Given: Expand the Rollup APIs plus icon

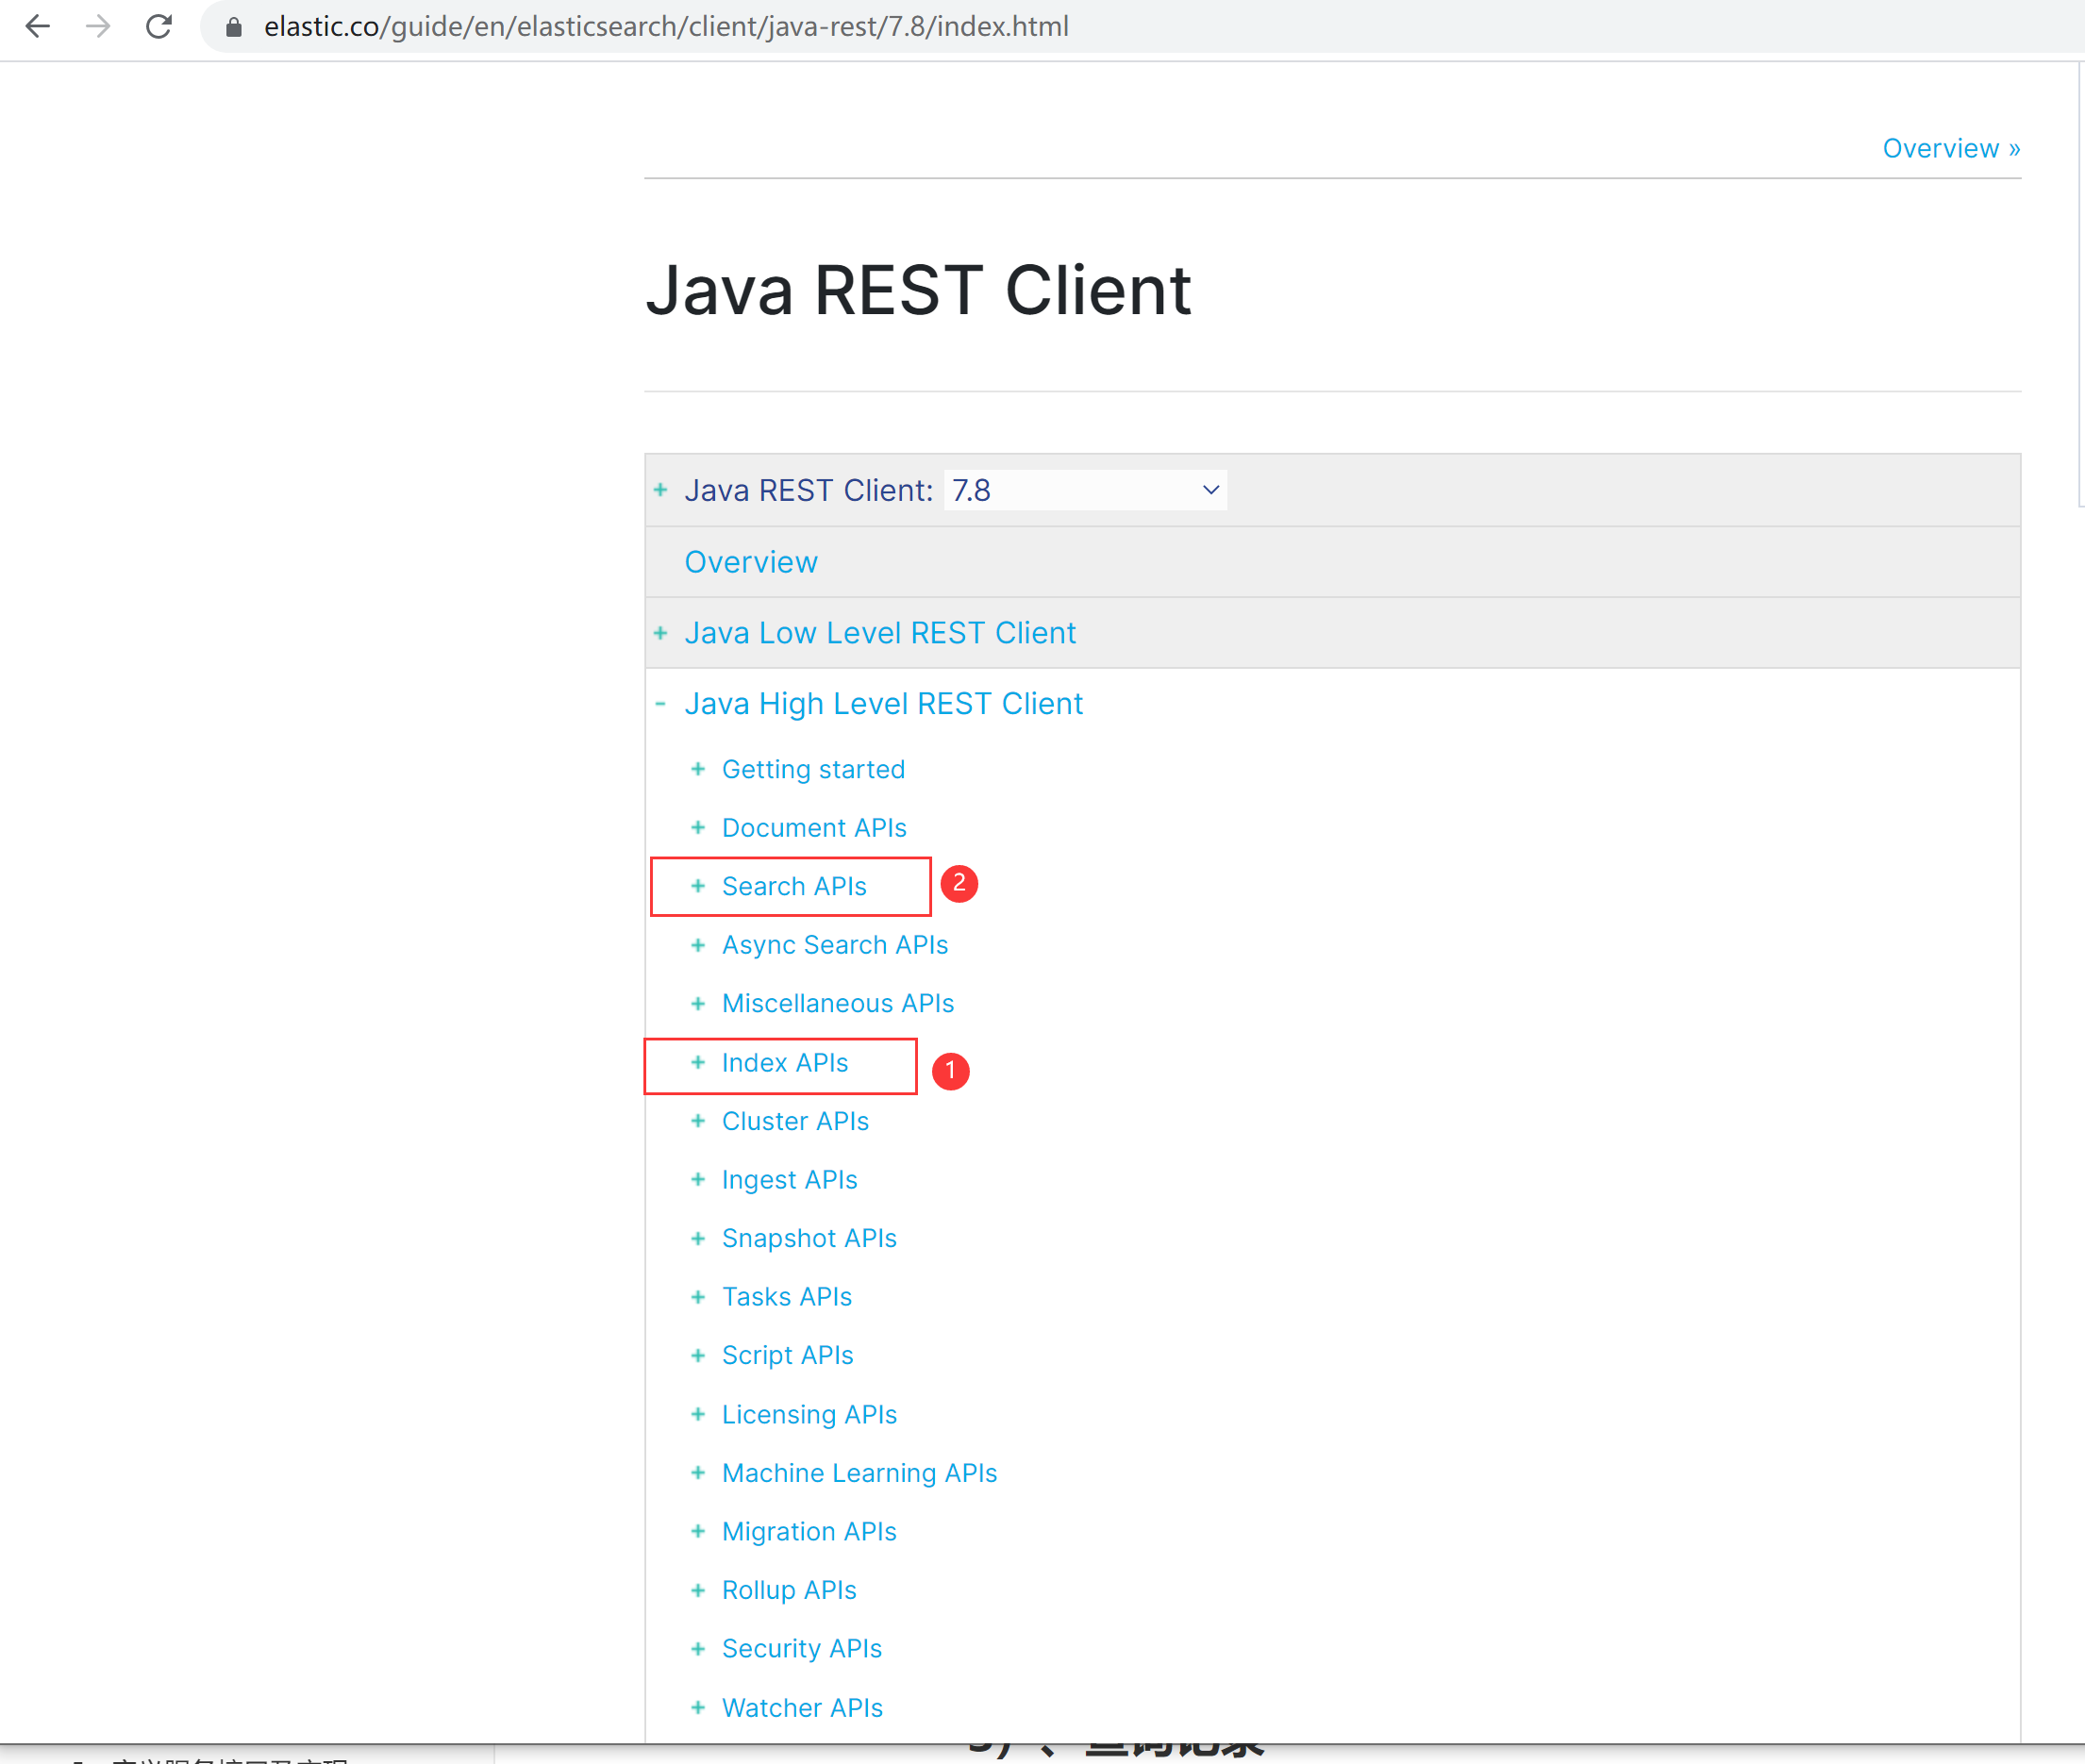Looking at the screenshot, I should pyautogui.click(x=698, y=1590).
